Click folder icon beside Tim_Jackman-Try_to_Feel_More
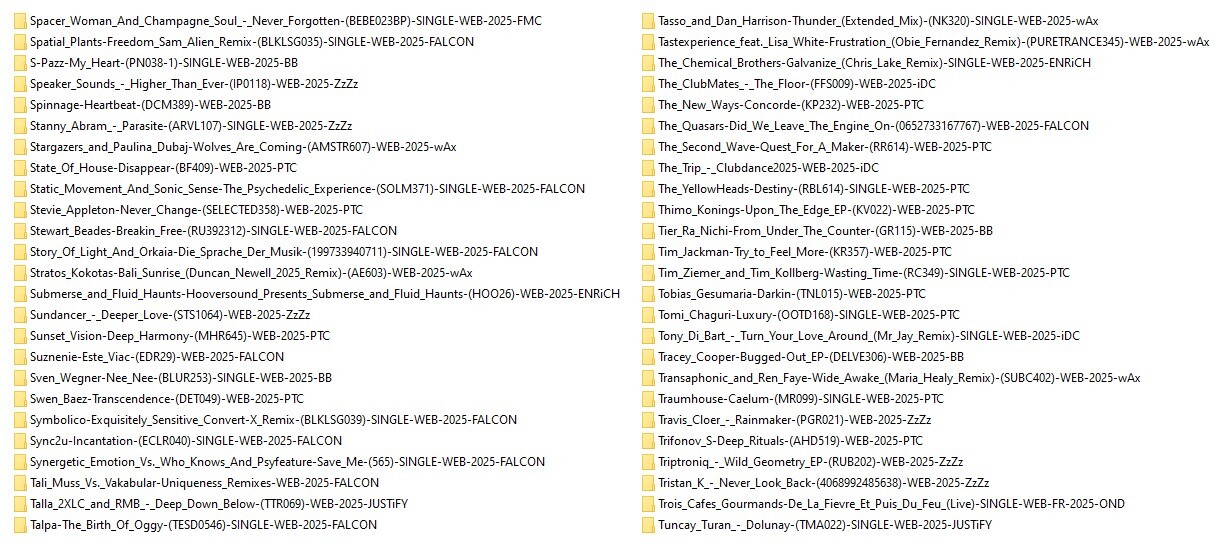Image resolution: width=1231 pixels, height=546 pixels. pyautogui.click(x=647, y=251)
